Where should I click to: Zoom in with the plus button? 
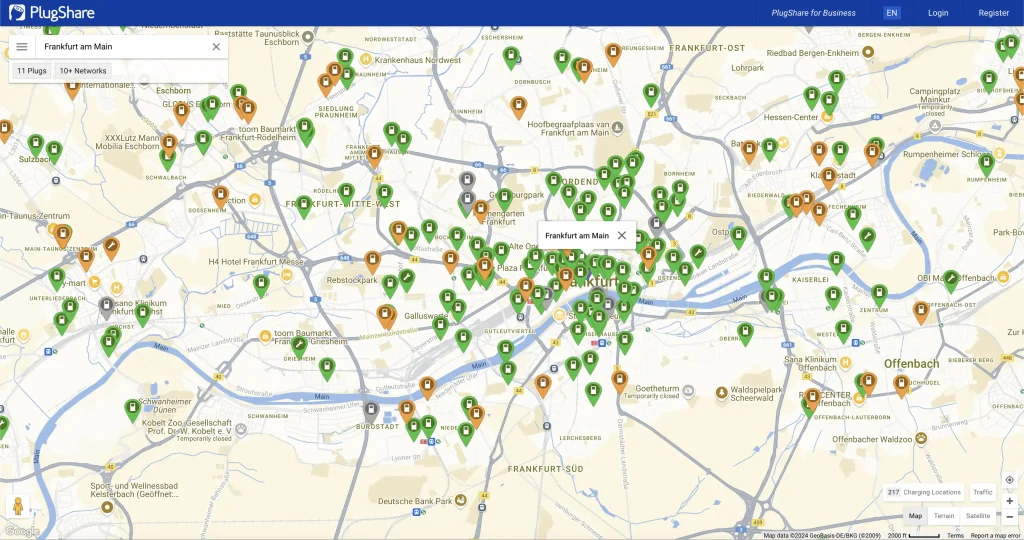click(1010, 501)
